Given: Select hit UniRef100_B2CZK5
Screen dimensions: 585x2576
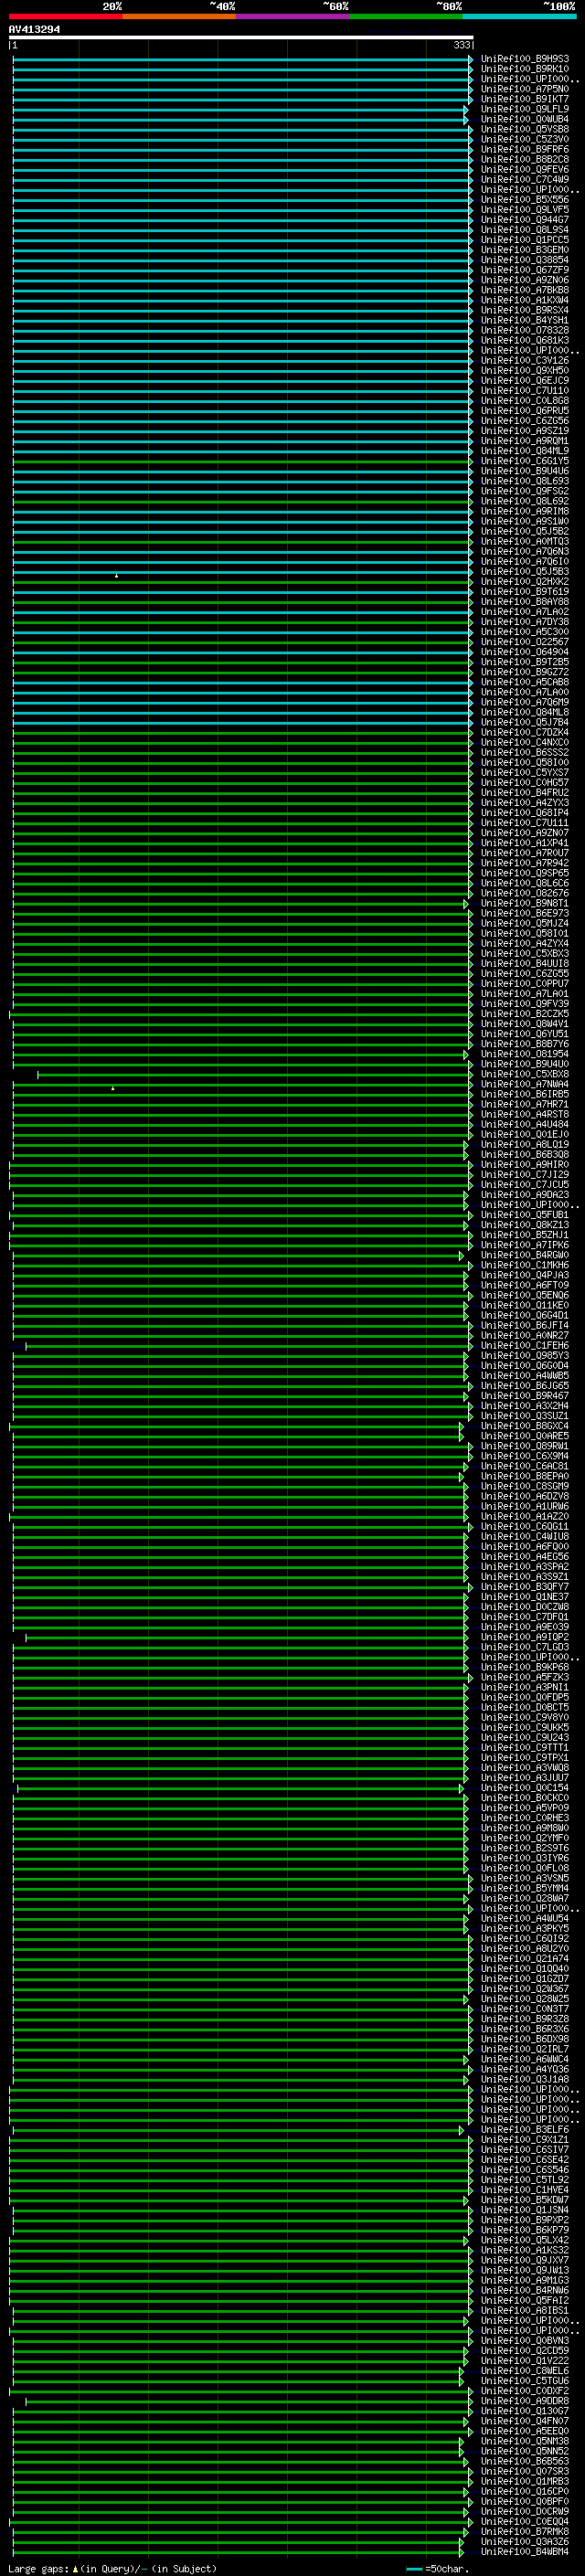Looking at the screenshot, I should click(x=525, y=1014).
